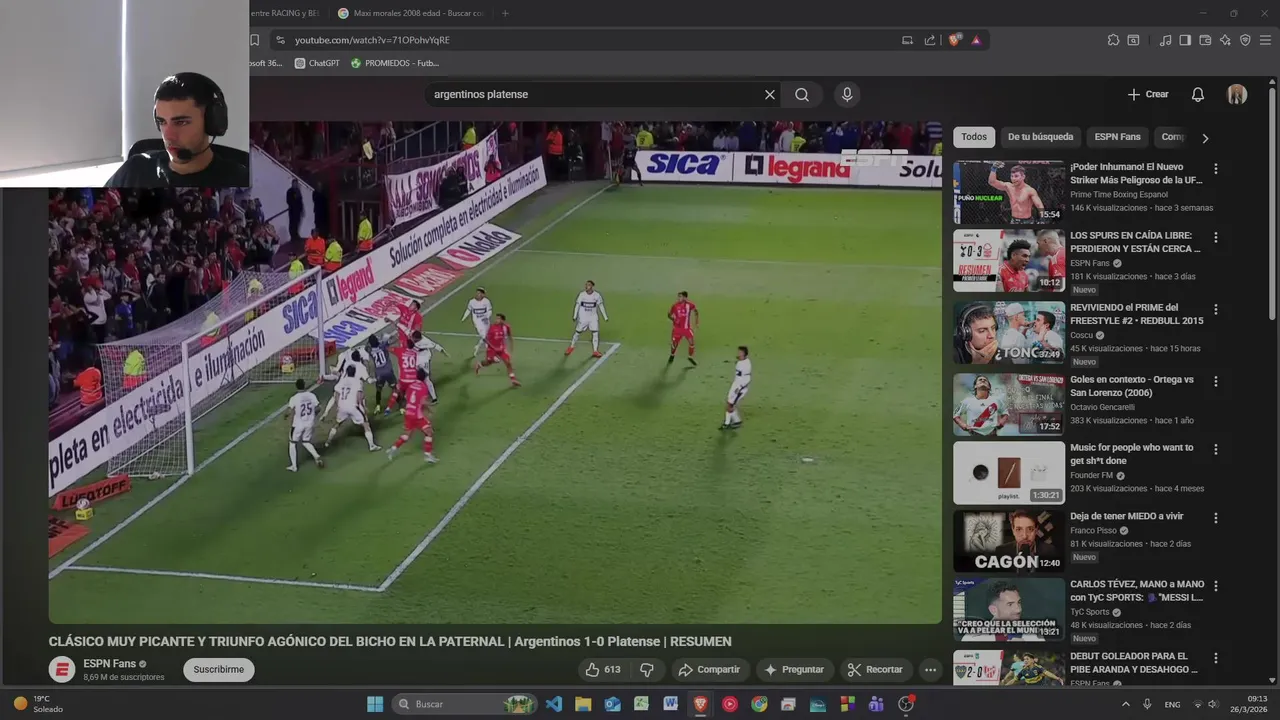
Task: Select the 'De tu búsqueda' filter chip
Action: click(x=1040, y=137)
